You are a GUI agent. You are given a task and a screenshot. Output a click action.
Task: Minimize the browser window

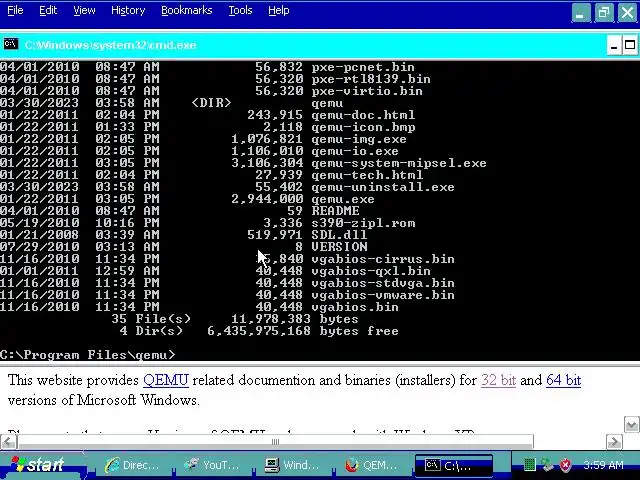click(580, 13)
